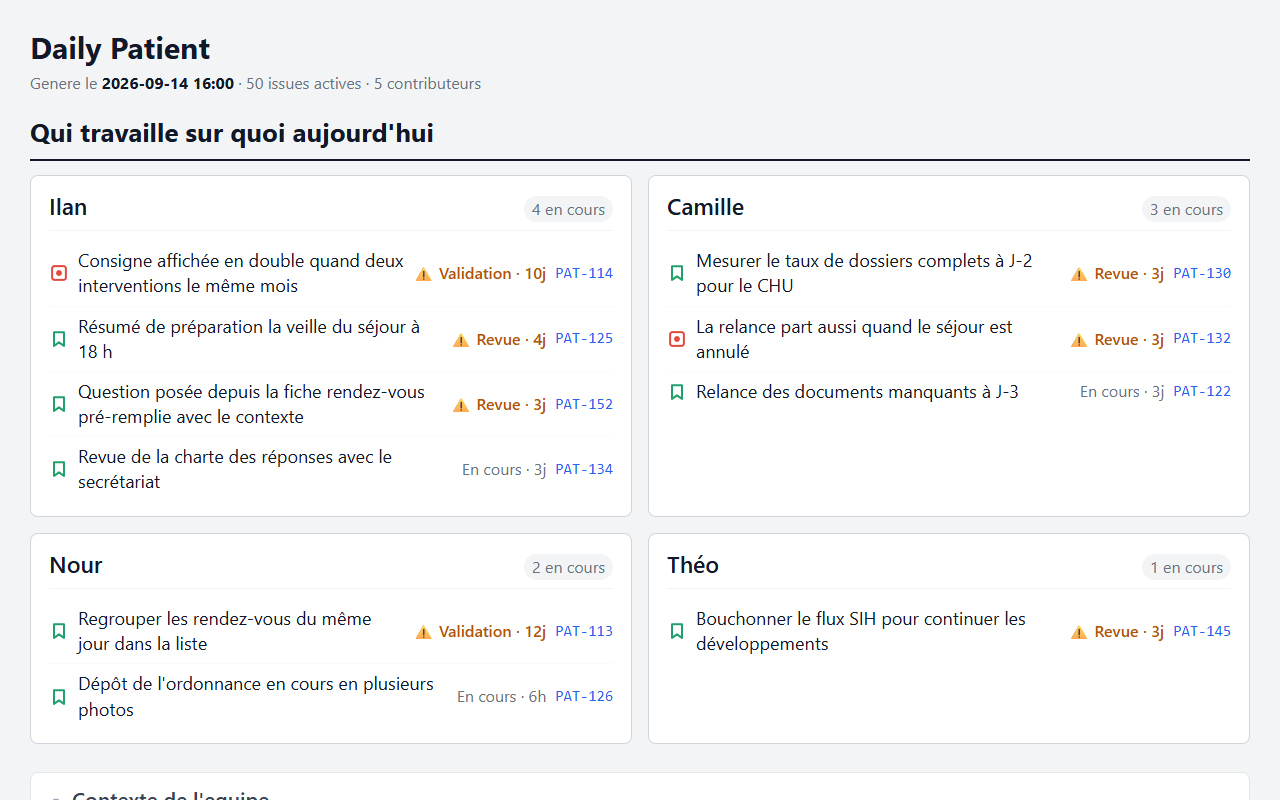Follow the PAT-113 issue link
This screenshot has height=800, width=1280.
pyautogui.click(x=584, y=631)
